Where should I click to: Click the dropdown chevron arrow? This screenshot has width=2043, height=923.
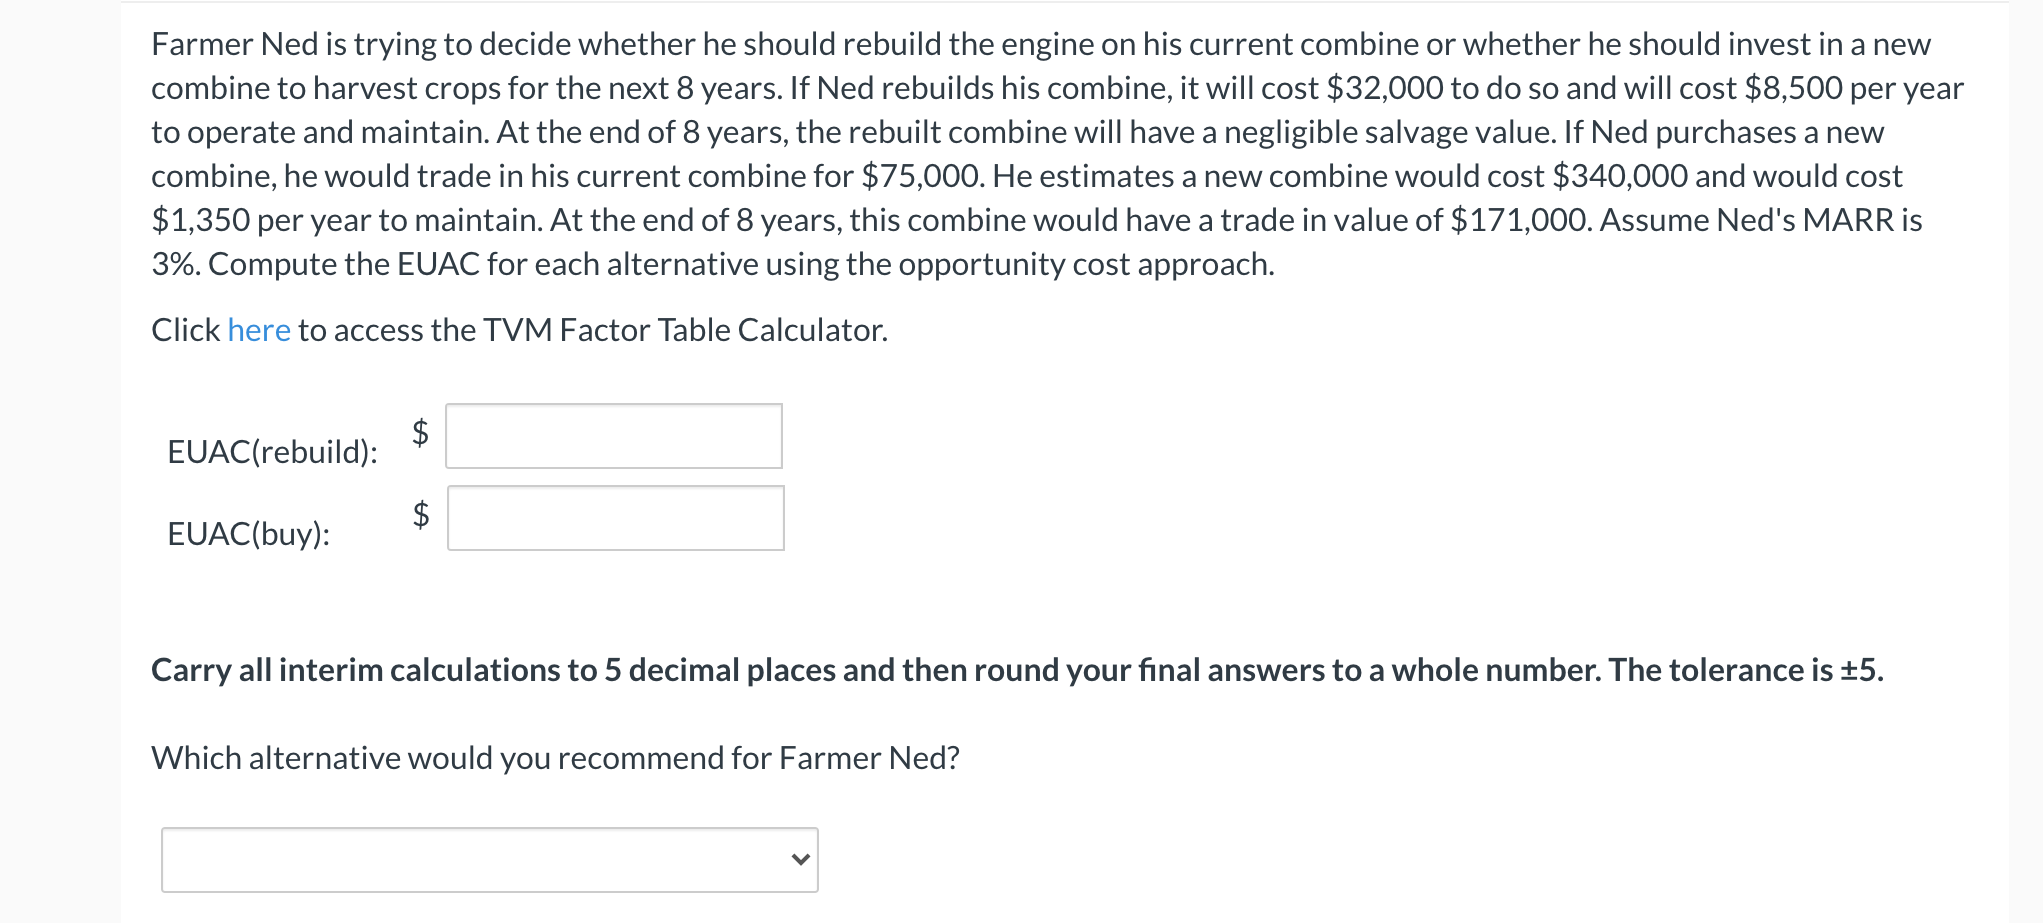click(800, 860)
